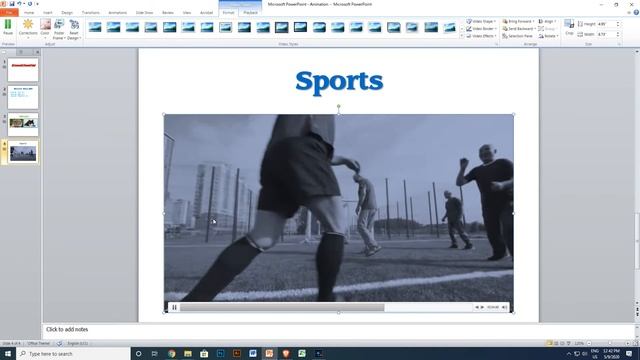The height and width of the screenshot is (360, 640).
Task: Switch to the Animations tab
Action: click(x=118, y=13)
